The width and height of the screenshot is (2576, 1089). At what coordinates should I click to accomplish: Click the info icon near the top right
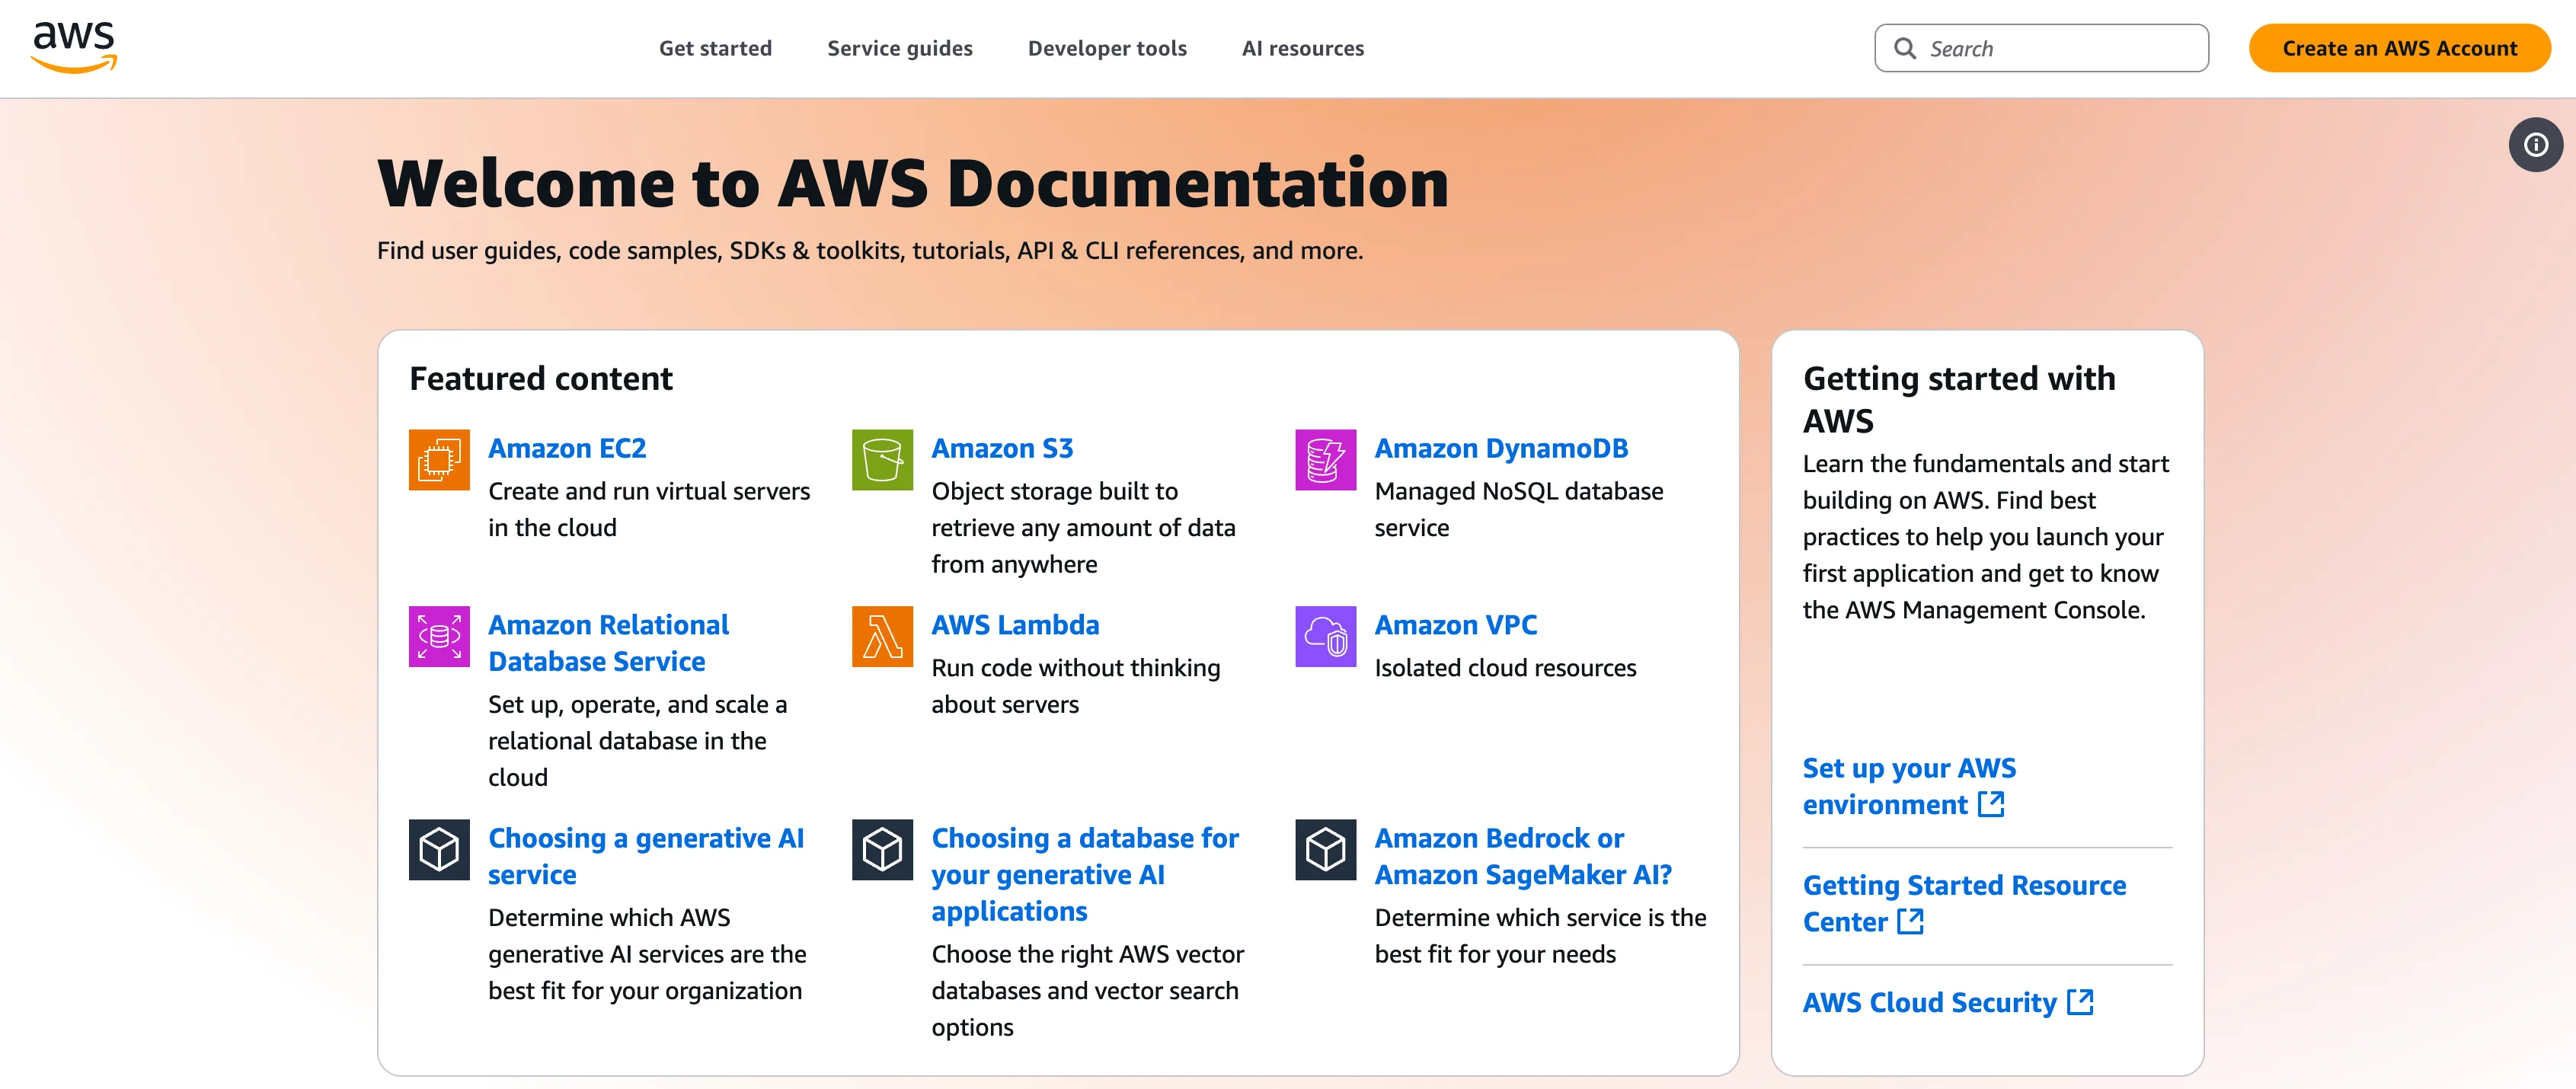point(2536,144)
